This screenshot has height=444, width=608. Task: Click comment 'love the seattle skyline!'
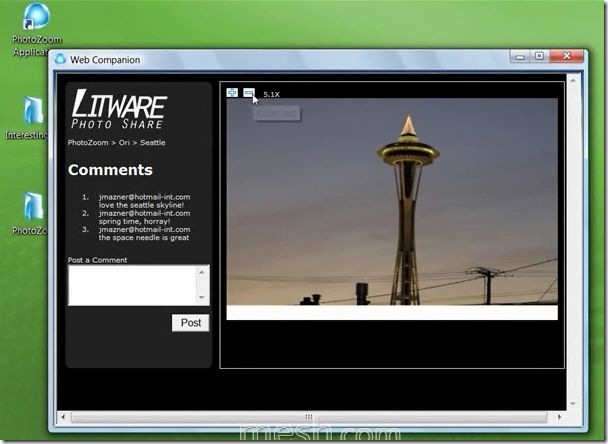[141, 205]
